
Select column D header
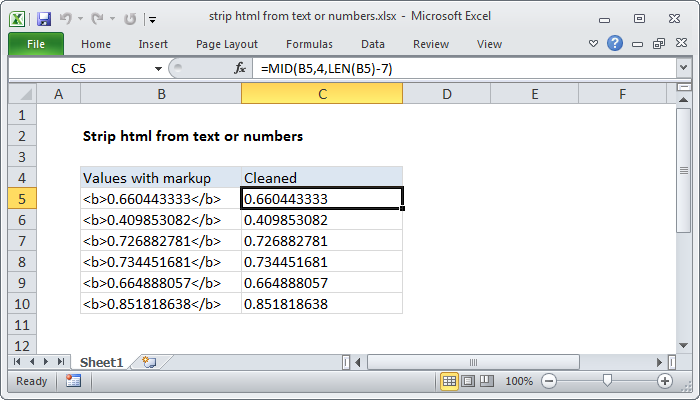[446, 94]
